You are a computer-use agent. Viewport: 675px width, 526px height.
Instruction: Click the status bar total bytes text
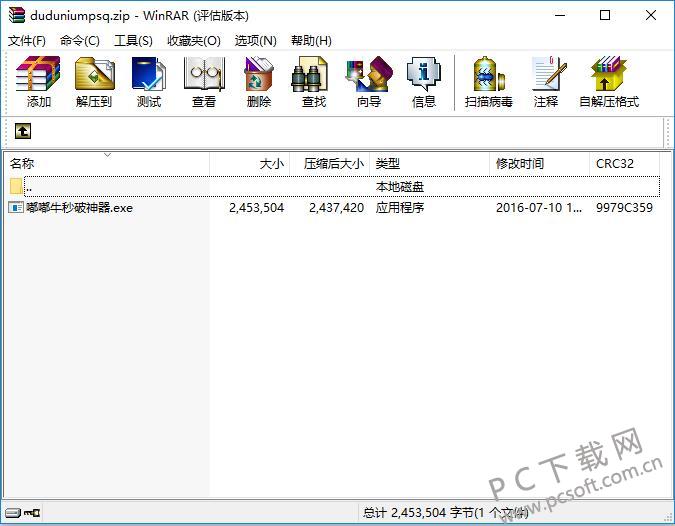[x=445, y=513]
